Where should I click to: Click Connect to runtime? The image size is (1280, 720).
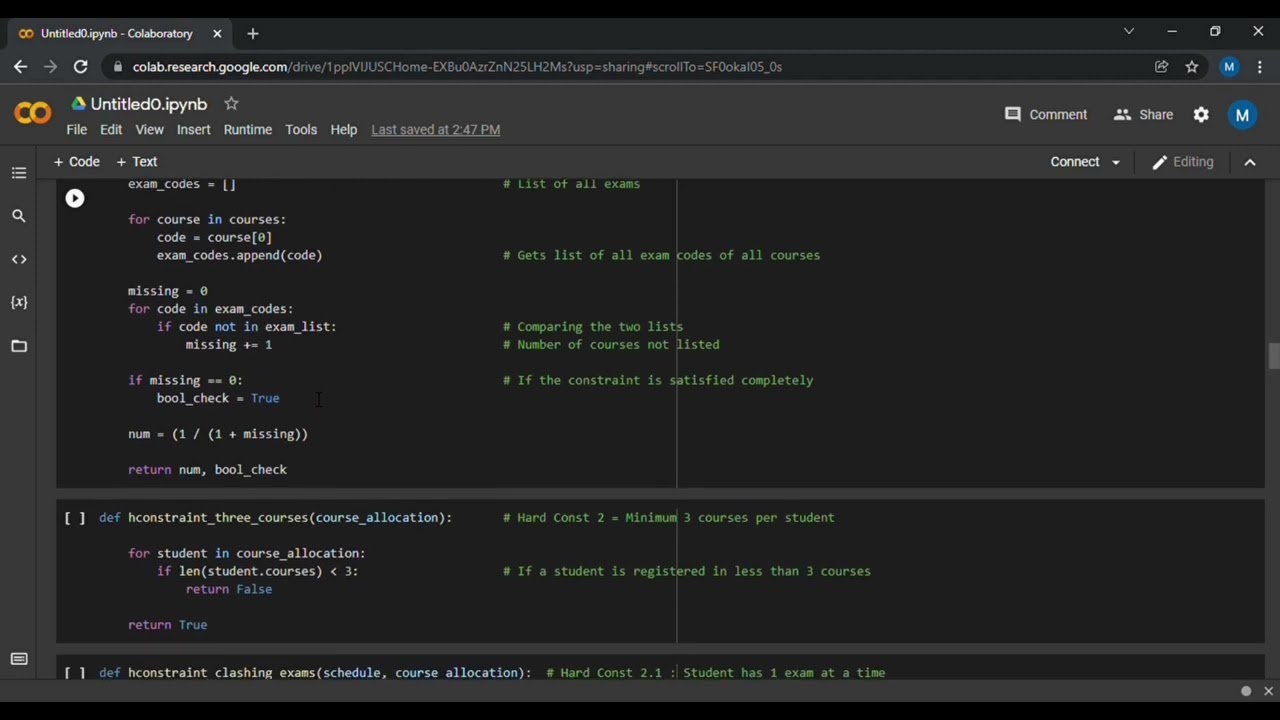click(x=1074, y=161)
